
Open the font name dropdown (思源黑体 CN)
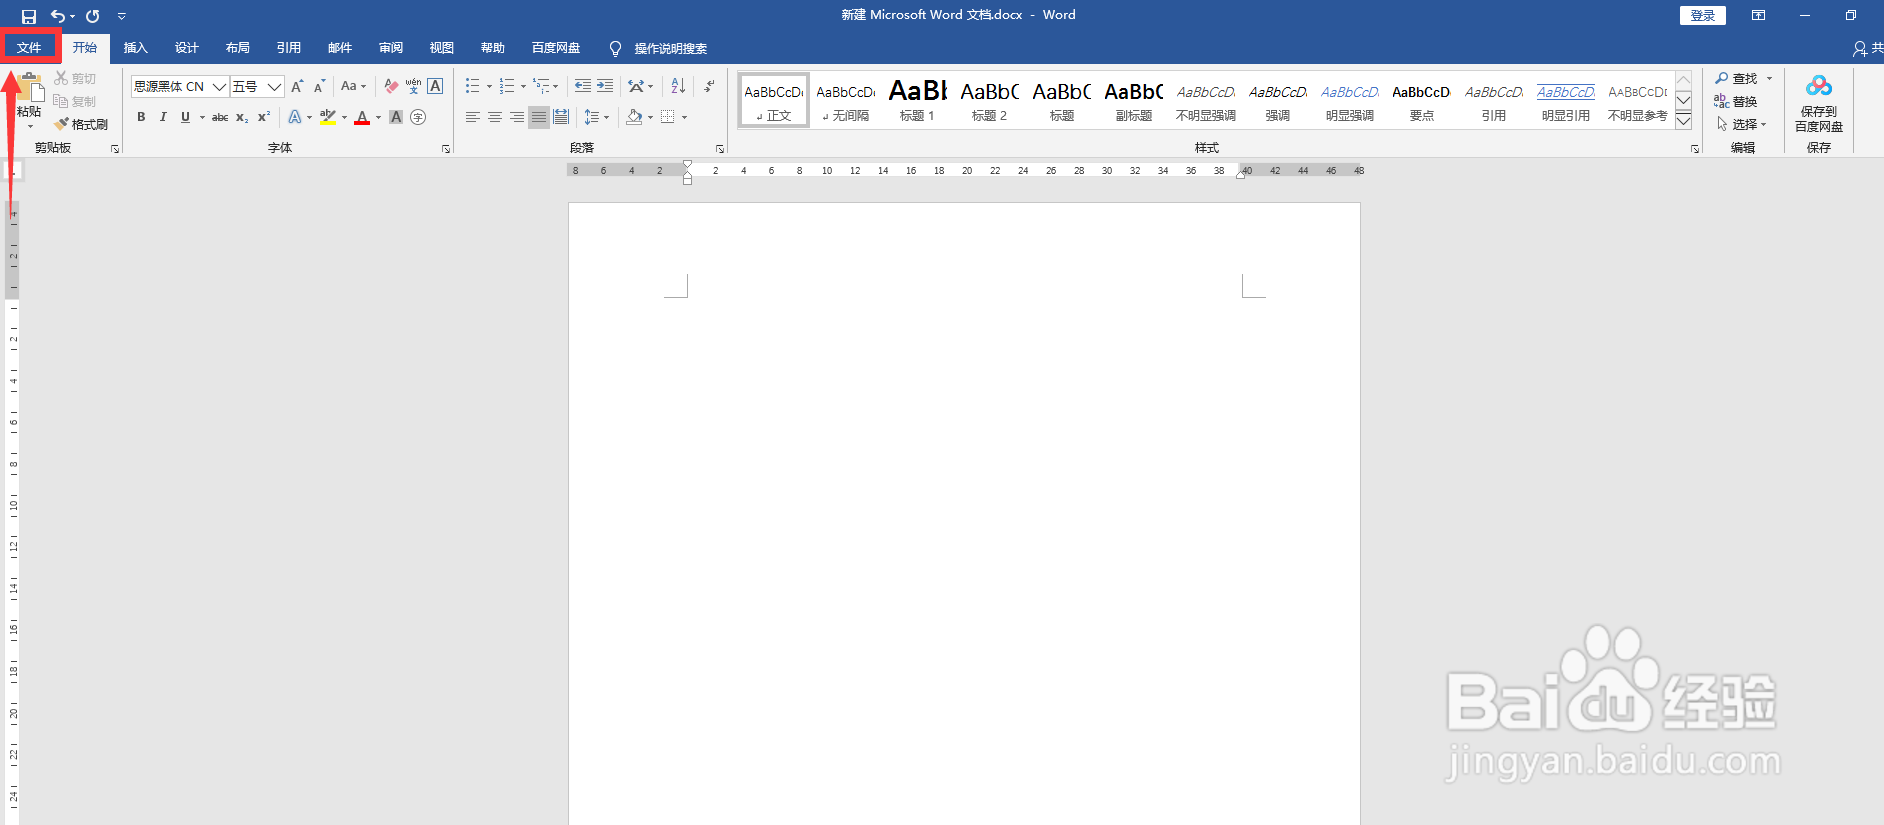click(219, 86)
